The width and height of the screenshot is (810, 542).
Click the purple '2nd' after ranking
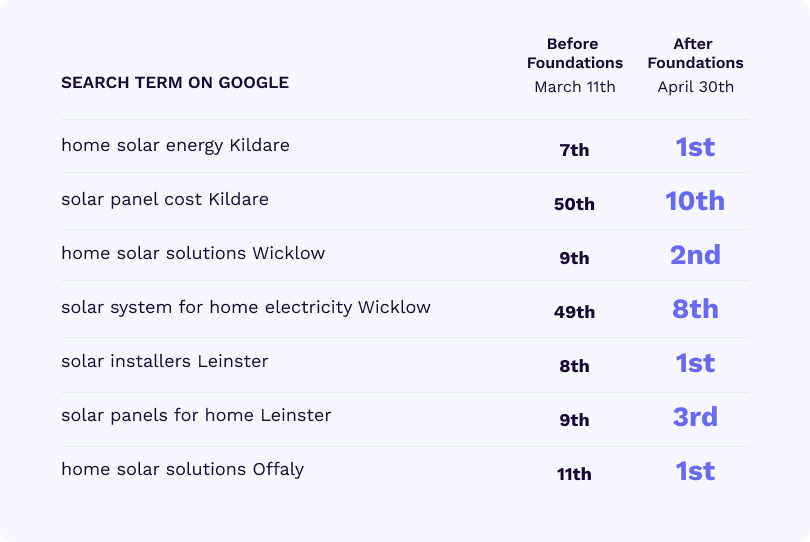[x=695, y=255]
